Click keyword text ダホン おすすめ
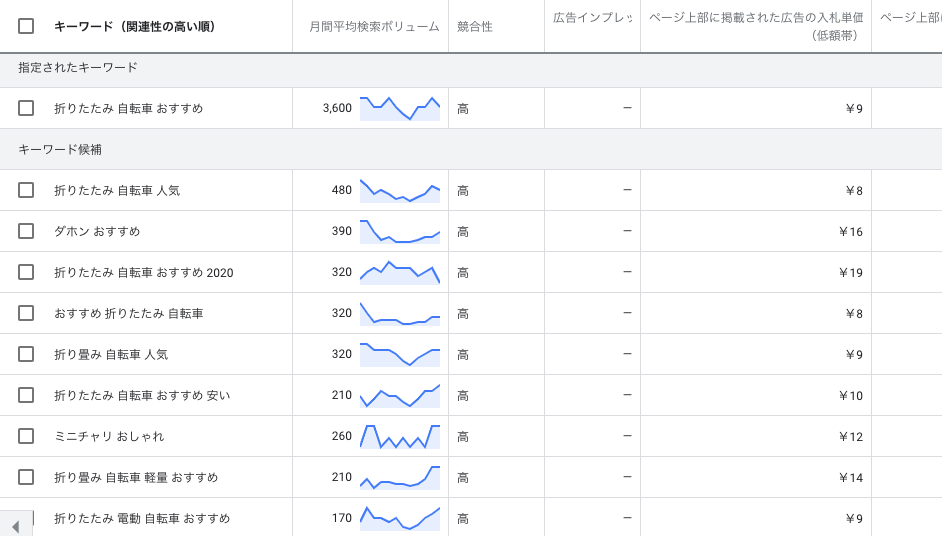This screenshot has width=942, height=536. 97,231
